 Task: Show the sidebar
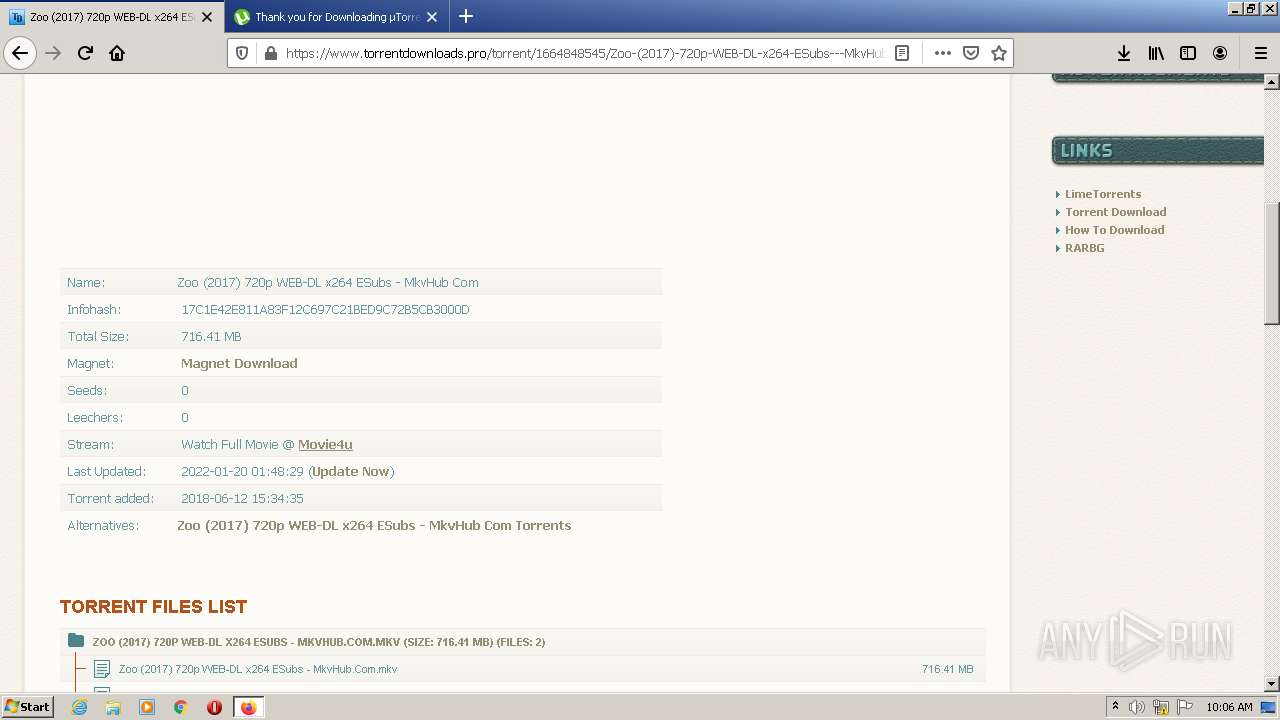[1188, 53]
